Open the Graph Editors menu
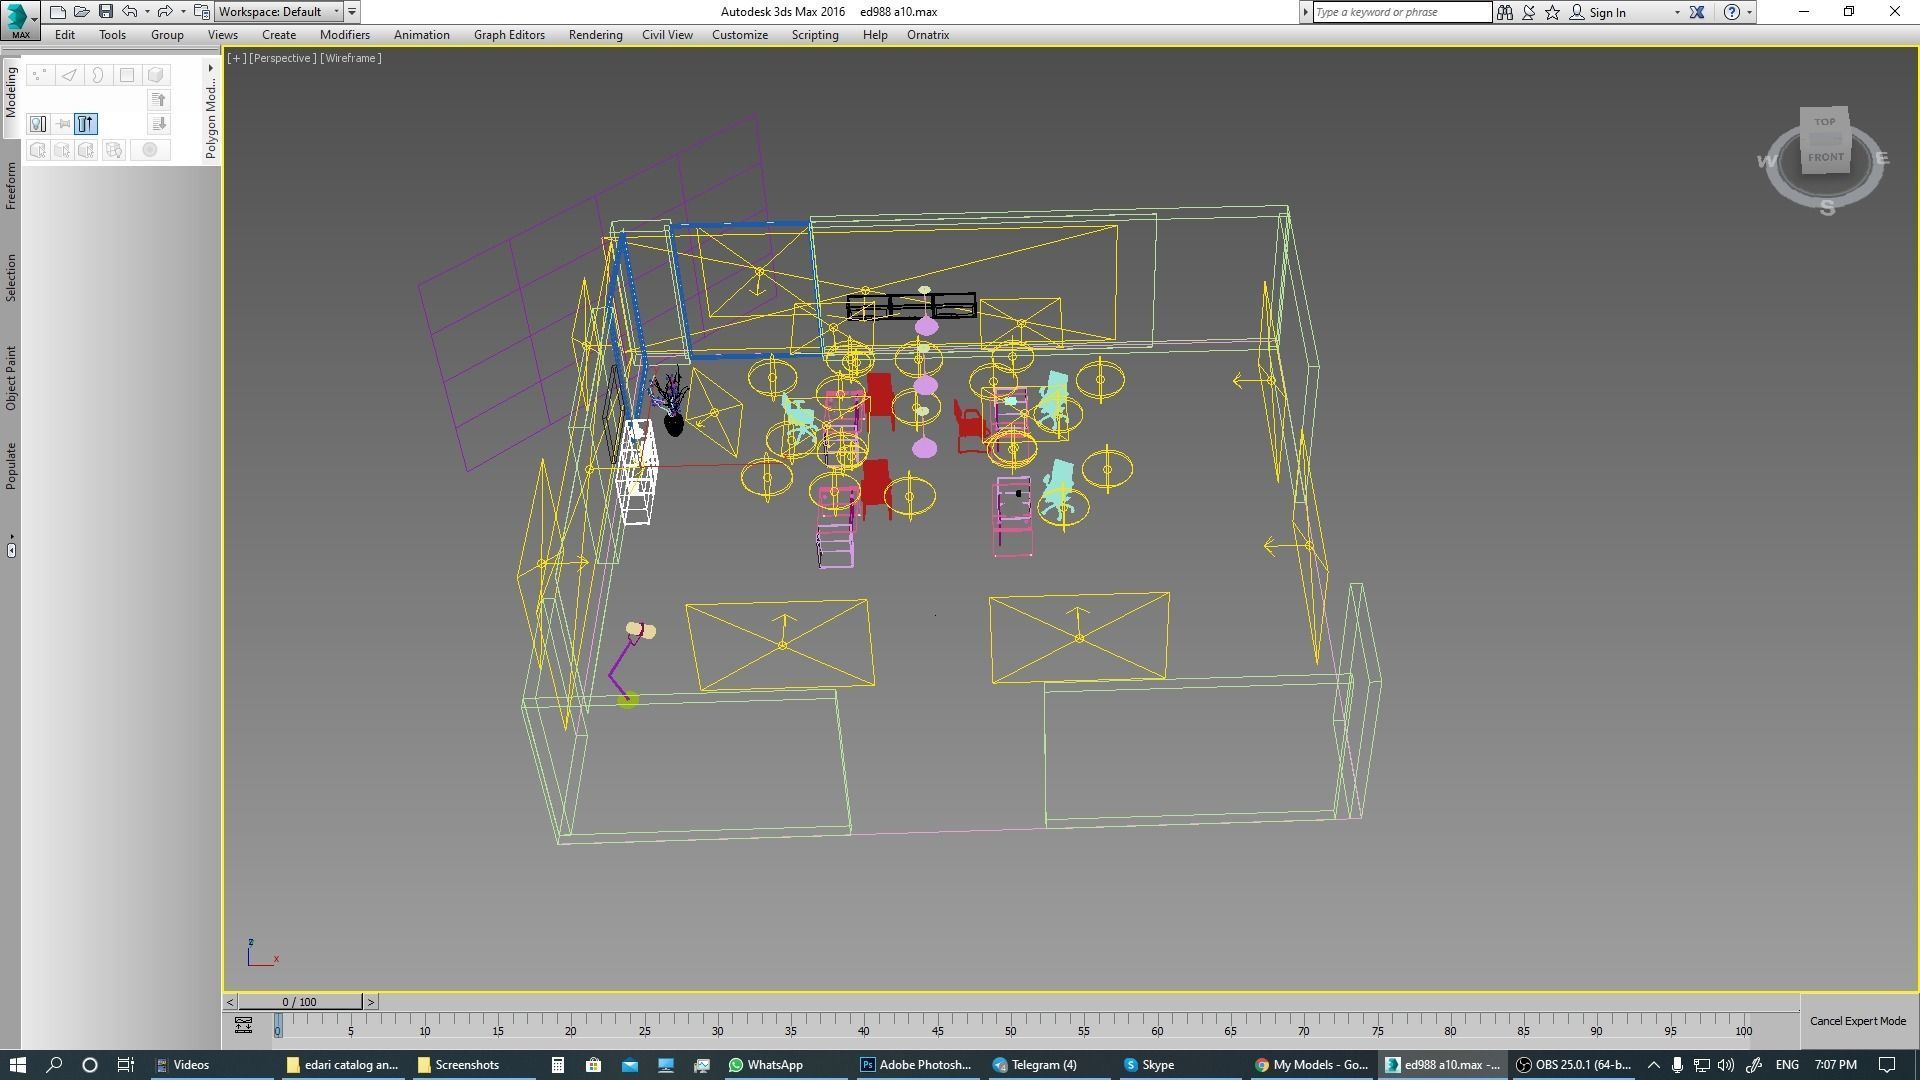The height and width of the screenshot is (1080, 1920). tap(509, 35)
